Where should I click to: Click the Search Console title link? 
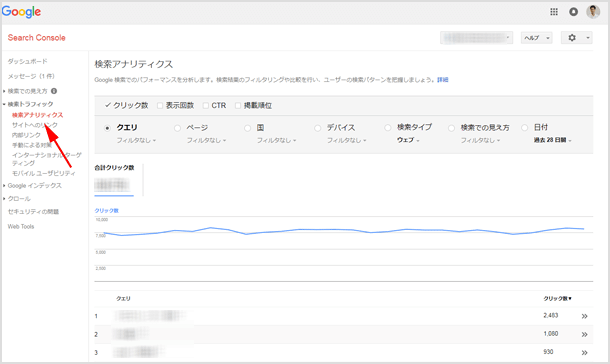37,38
